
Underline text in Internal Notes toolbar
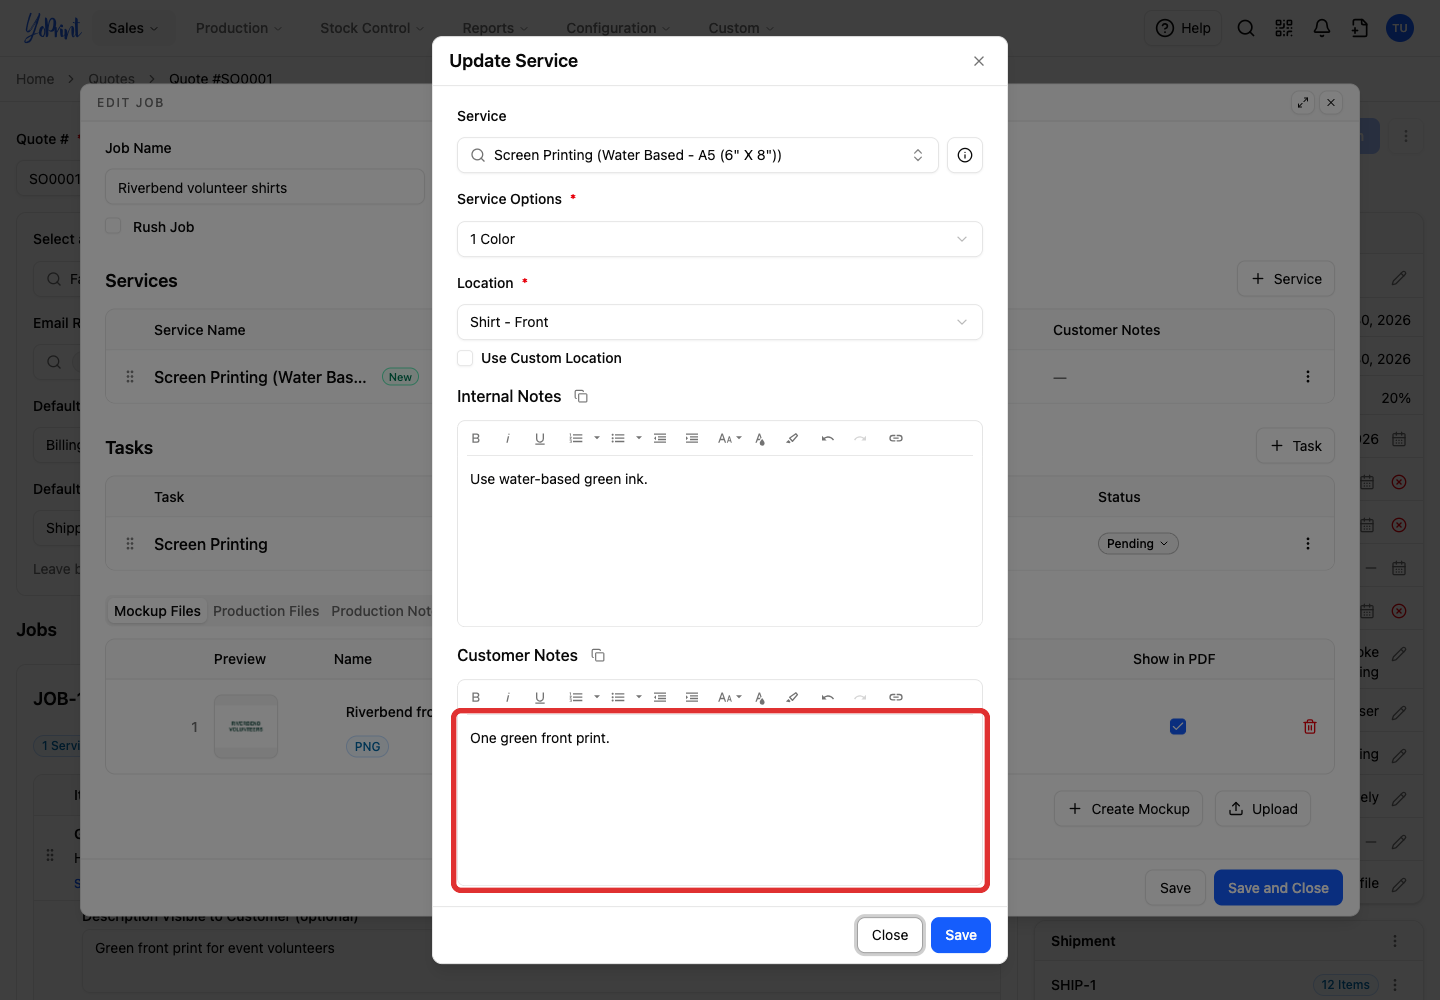[x=540, y=438]
